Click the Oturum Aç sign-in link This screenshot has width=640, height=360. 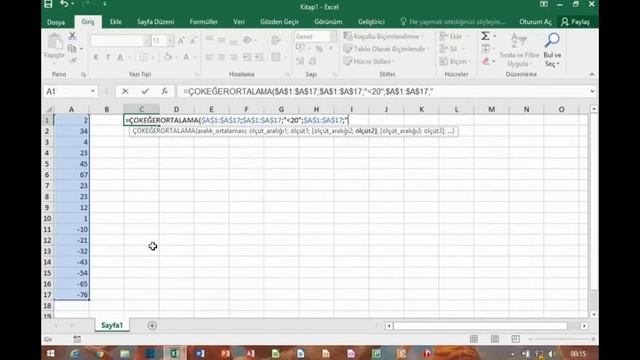click(536, 22)
